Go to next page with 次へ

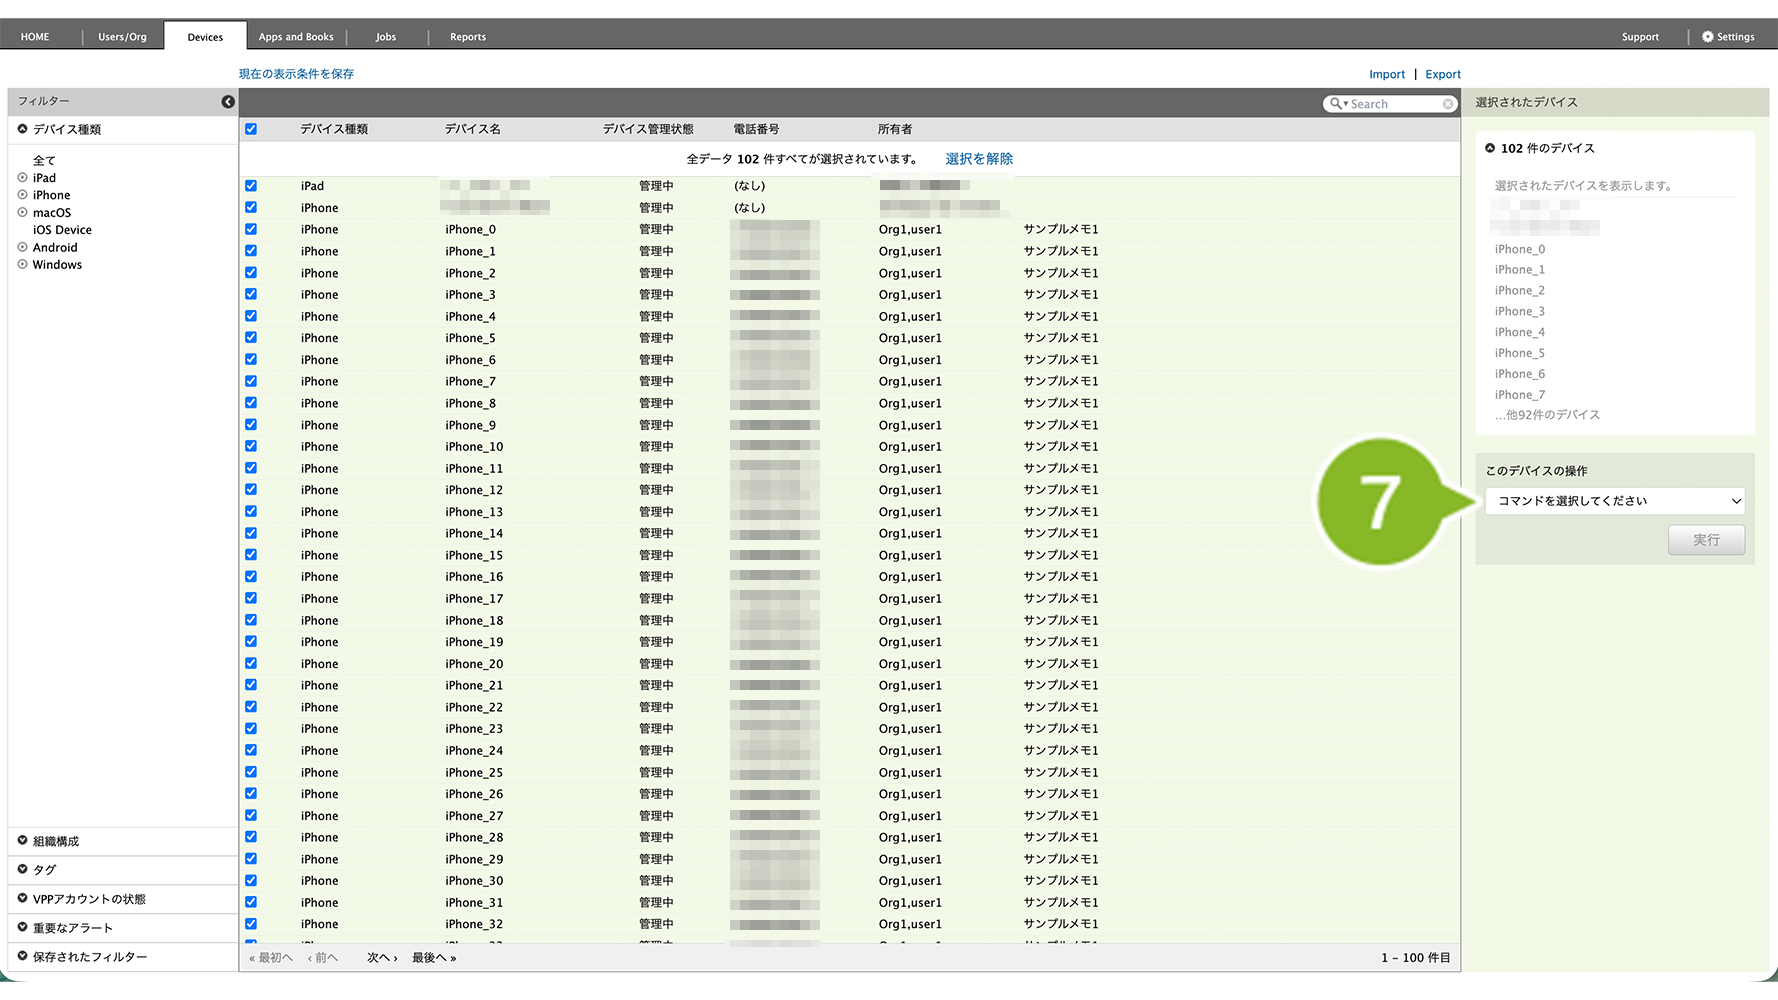[x=381, y=958]
